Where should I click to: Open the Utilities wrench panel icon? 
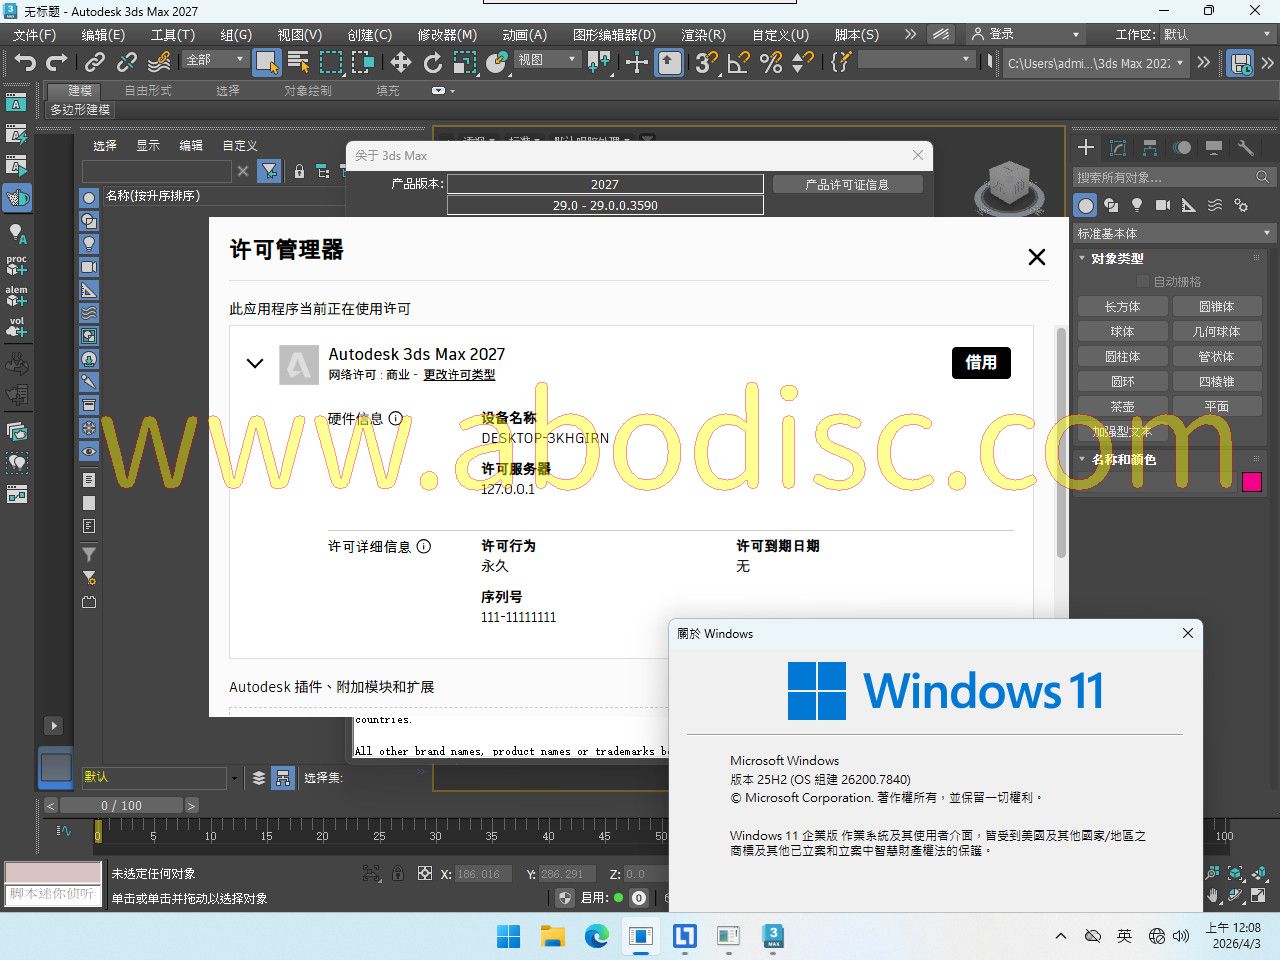click(x=1245, y=148)
